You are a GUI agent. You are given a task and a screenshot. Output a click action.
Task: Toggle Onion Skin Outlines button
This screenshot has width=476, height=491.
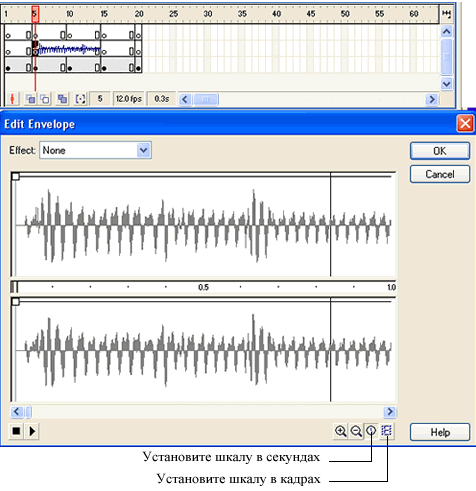pyautogui.click(x=45, y=99)
